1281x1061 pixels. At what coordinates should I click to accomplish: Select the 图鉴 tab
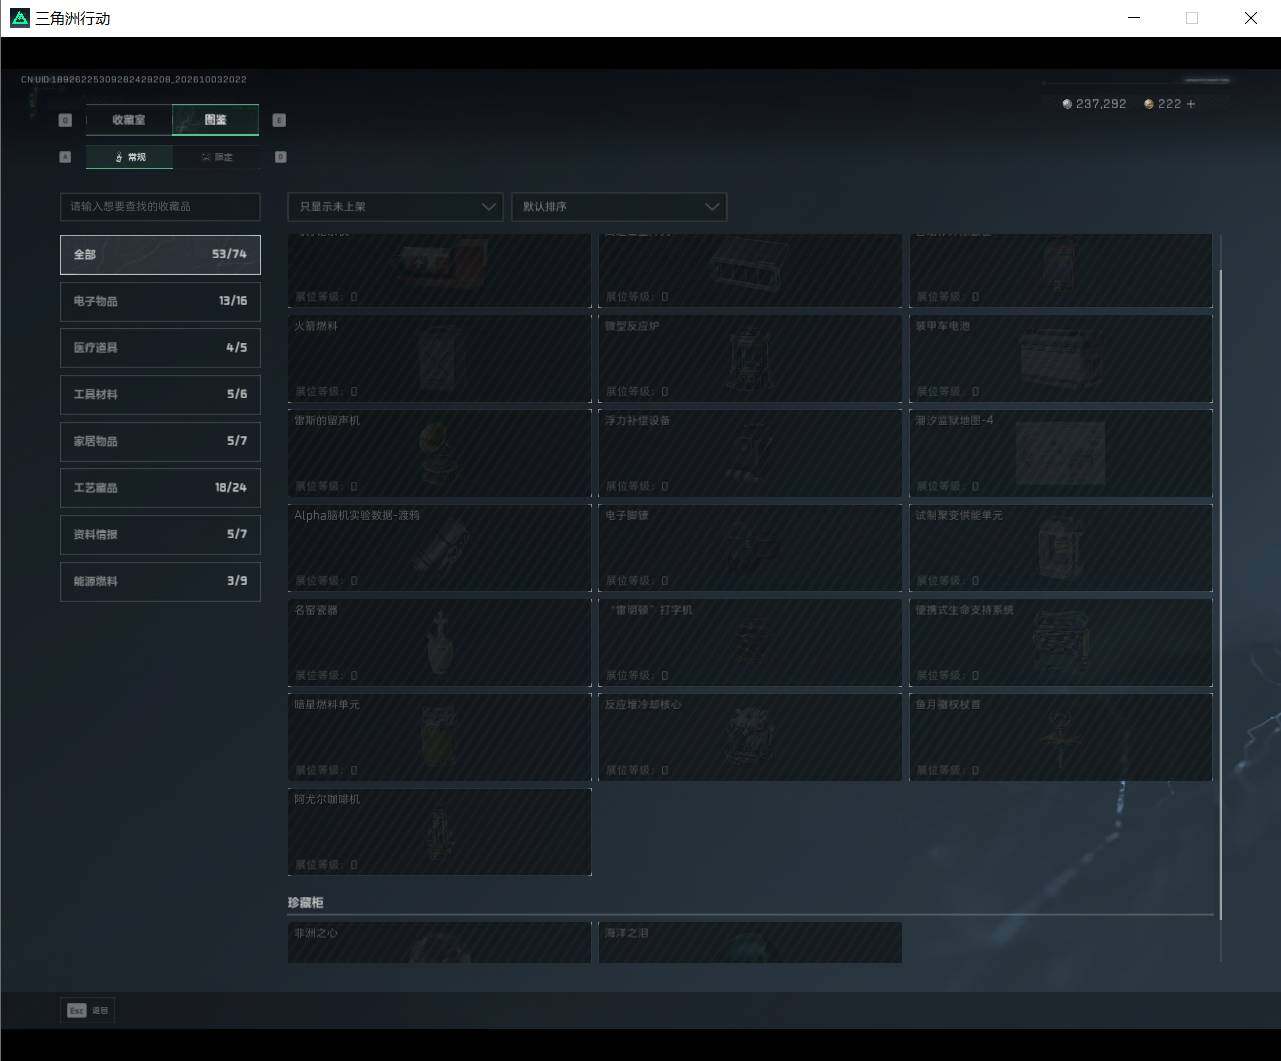click(x=215, y=120)
